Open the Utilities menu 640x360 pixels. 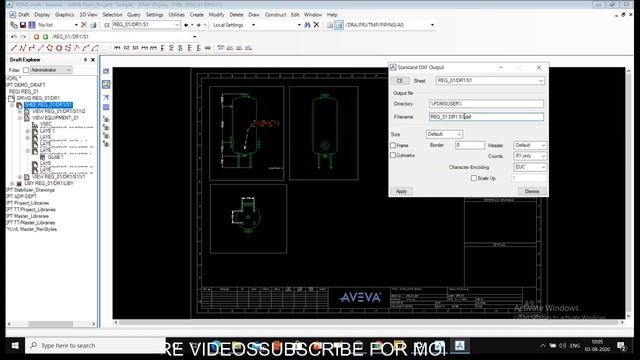coord(176,15)
